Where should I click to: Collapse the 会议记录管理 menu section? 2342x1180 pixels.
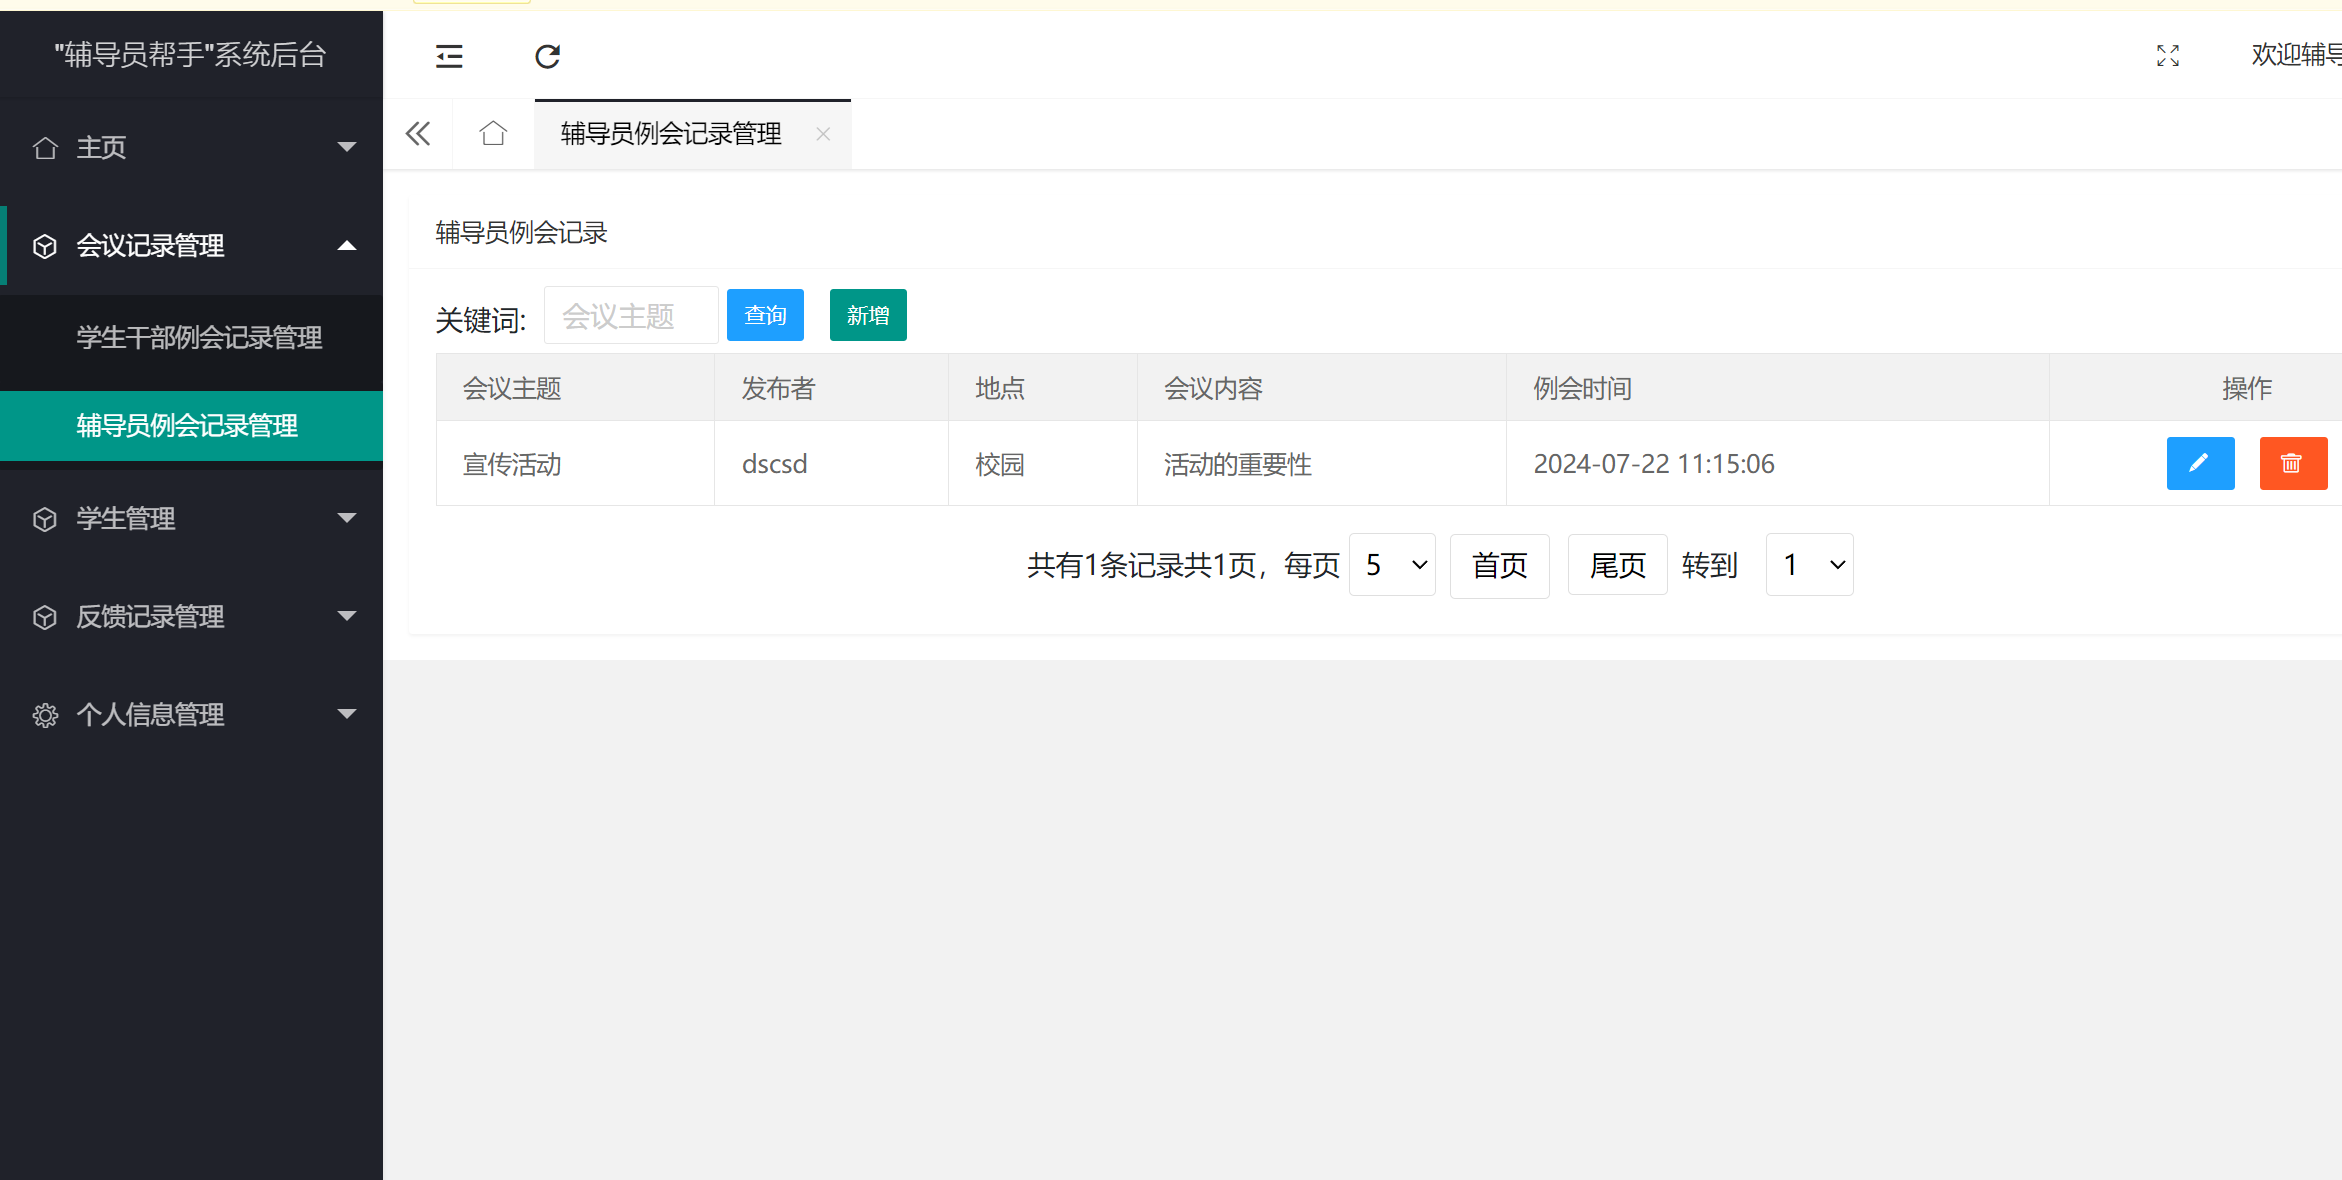coord(347,246)
